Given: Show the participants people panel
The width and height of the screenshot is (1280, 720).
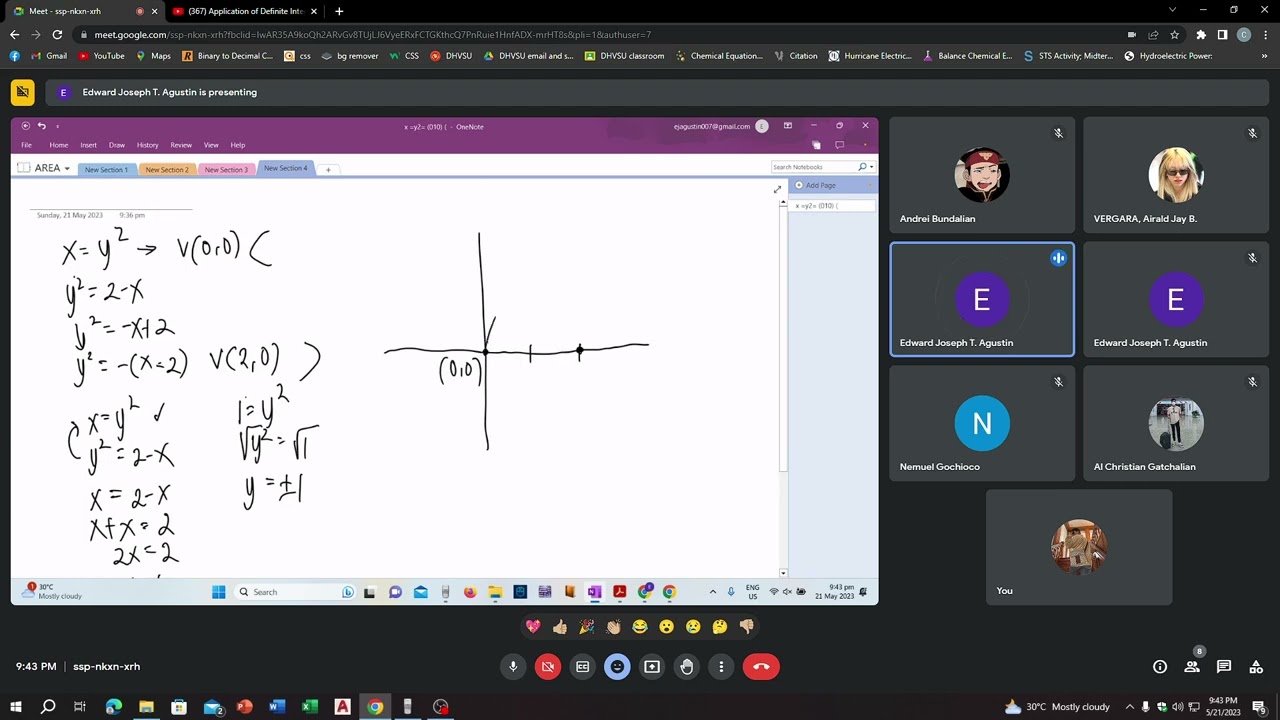Looking at the screenshot, I should click(1192, 667).
